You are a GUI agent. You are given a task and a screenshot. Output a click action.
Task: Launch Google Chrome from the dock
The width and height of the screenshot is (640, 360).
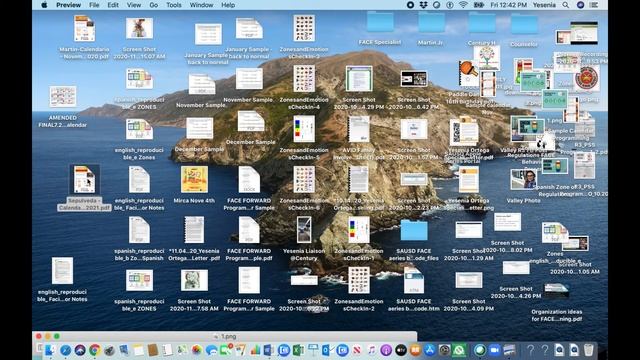[x=95, y=350]
